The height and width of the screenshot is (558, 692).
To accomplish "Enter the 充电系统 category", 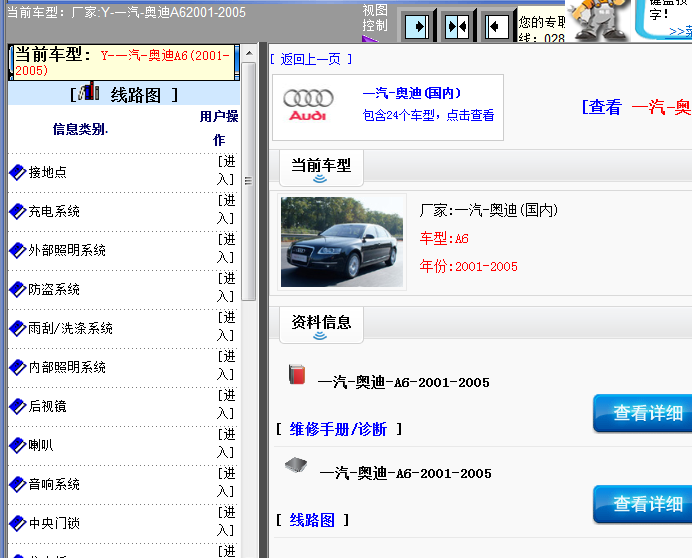I will pyautogui.click(x=226, y=209).
